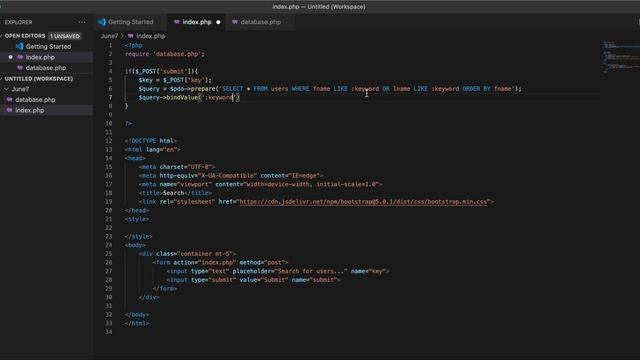This screenshot has height=360, width=640.
Task: Click the input type="submit" line
Action: 253,280
